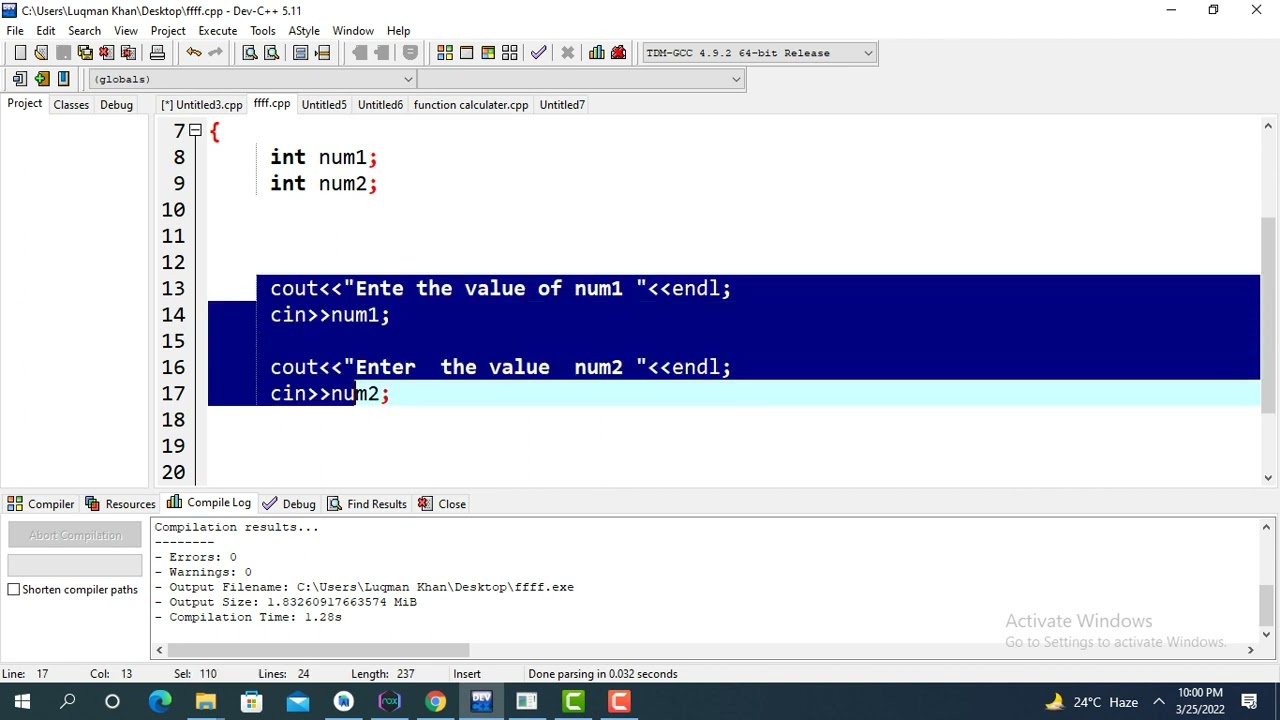
Task: Click the Goto line toolbar icon
Action: 322,53
